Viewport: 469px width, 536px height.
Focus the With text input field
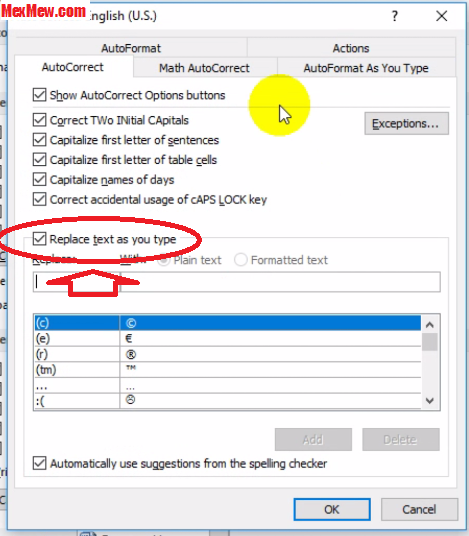[281, 282]
